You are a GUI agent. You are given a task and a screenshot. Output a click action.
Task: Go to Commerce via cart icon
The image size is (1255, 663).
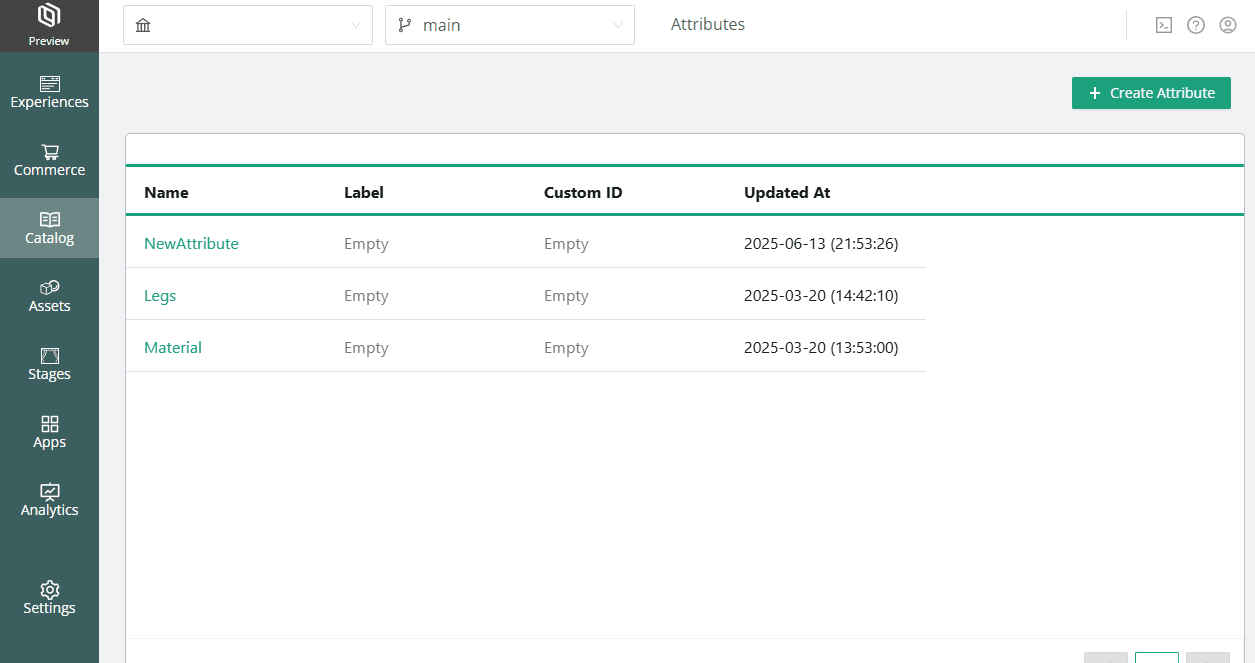[x=49, y=160]
